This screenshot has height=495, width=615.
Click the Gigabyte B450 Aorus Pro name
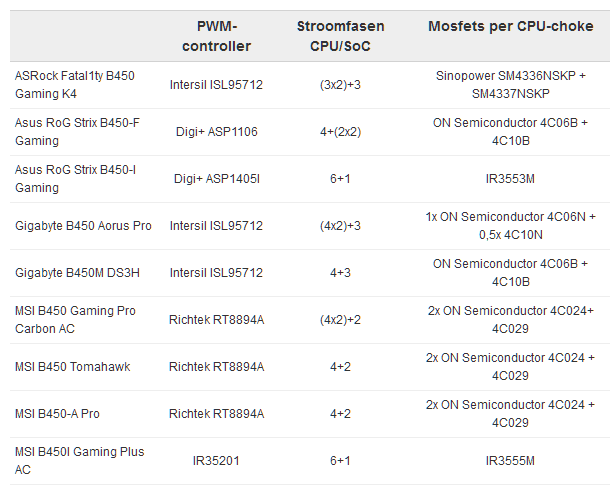(83, 226)
